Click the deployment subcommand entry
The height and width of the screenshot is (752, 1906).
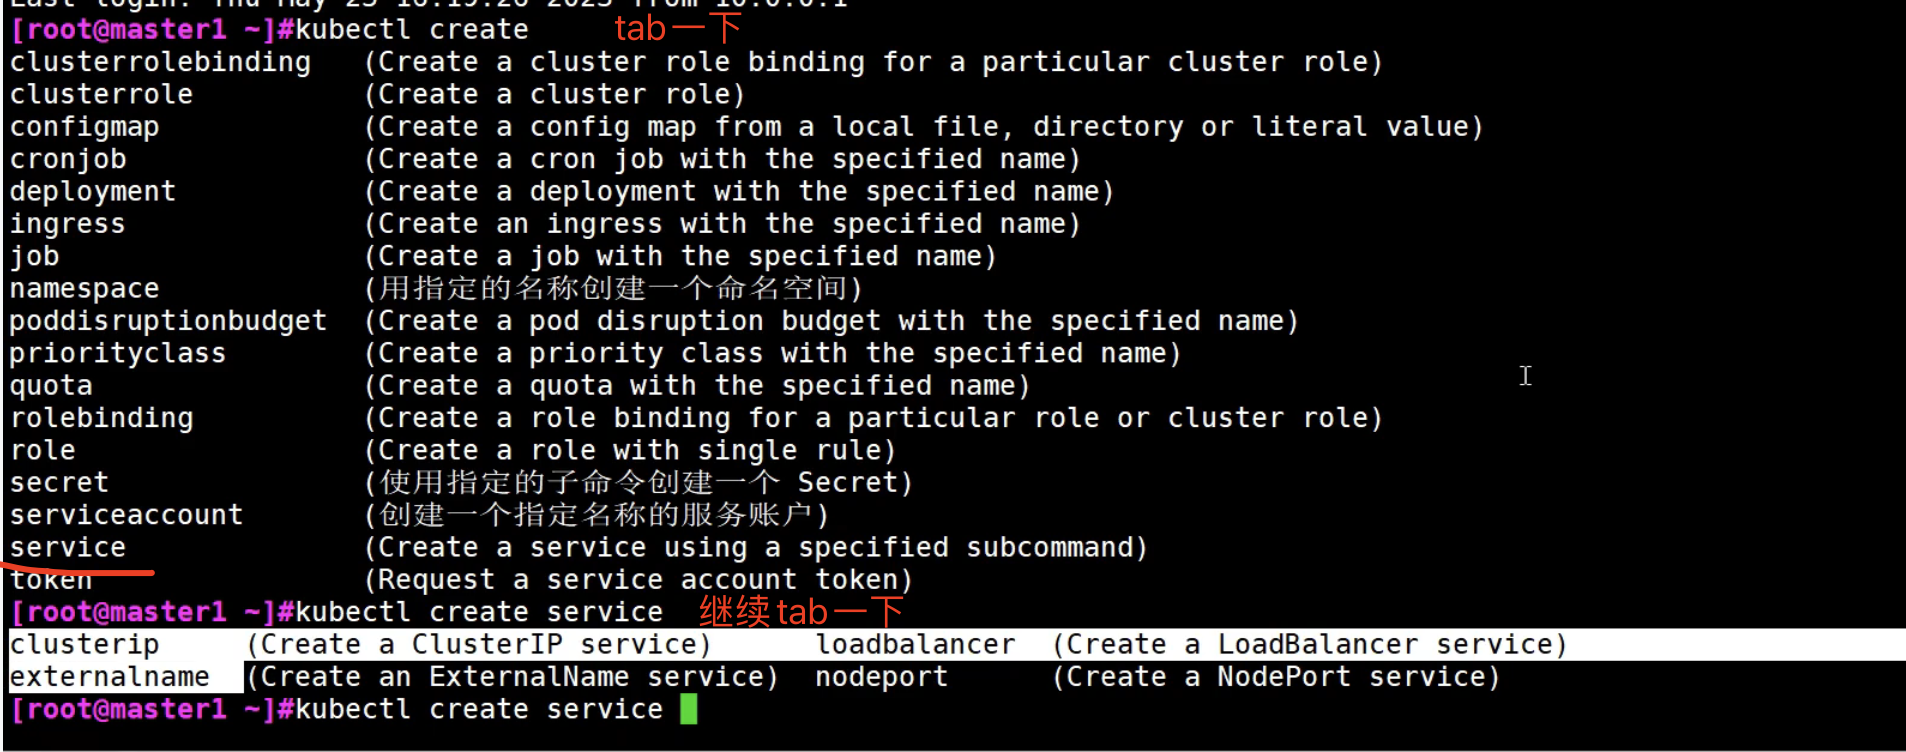click(x=93, y=191)
